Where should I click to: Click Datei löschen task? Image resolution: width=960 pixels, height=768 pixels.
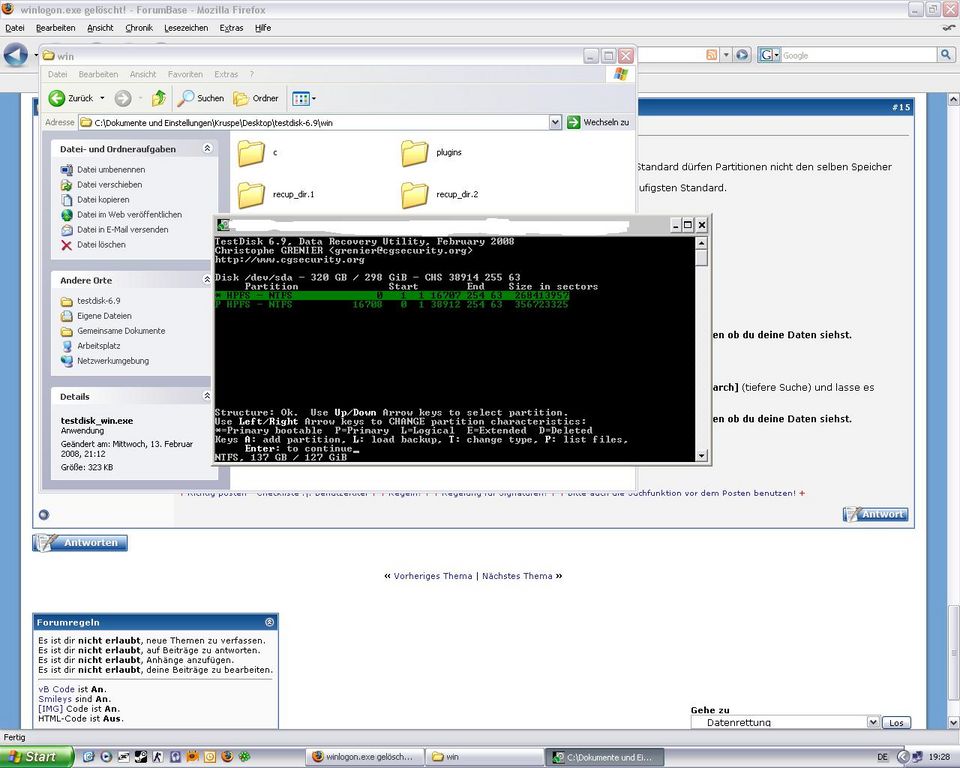pos(93,244)
